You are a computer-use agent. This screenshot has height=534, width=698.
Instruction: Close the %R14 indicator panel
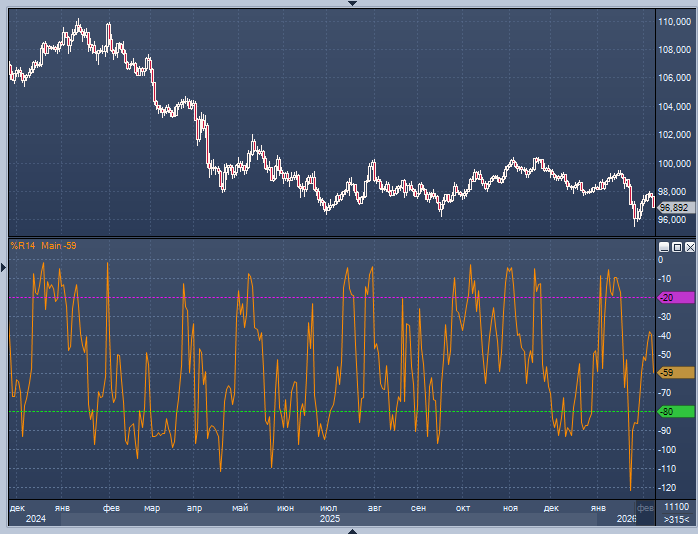click(689, 246)
